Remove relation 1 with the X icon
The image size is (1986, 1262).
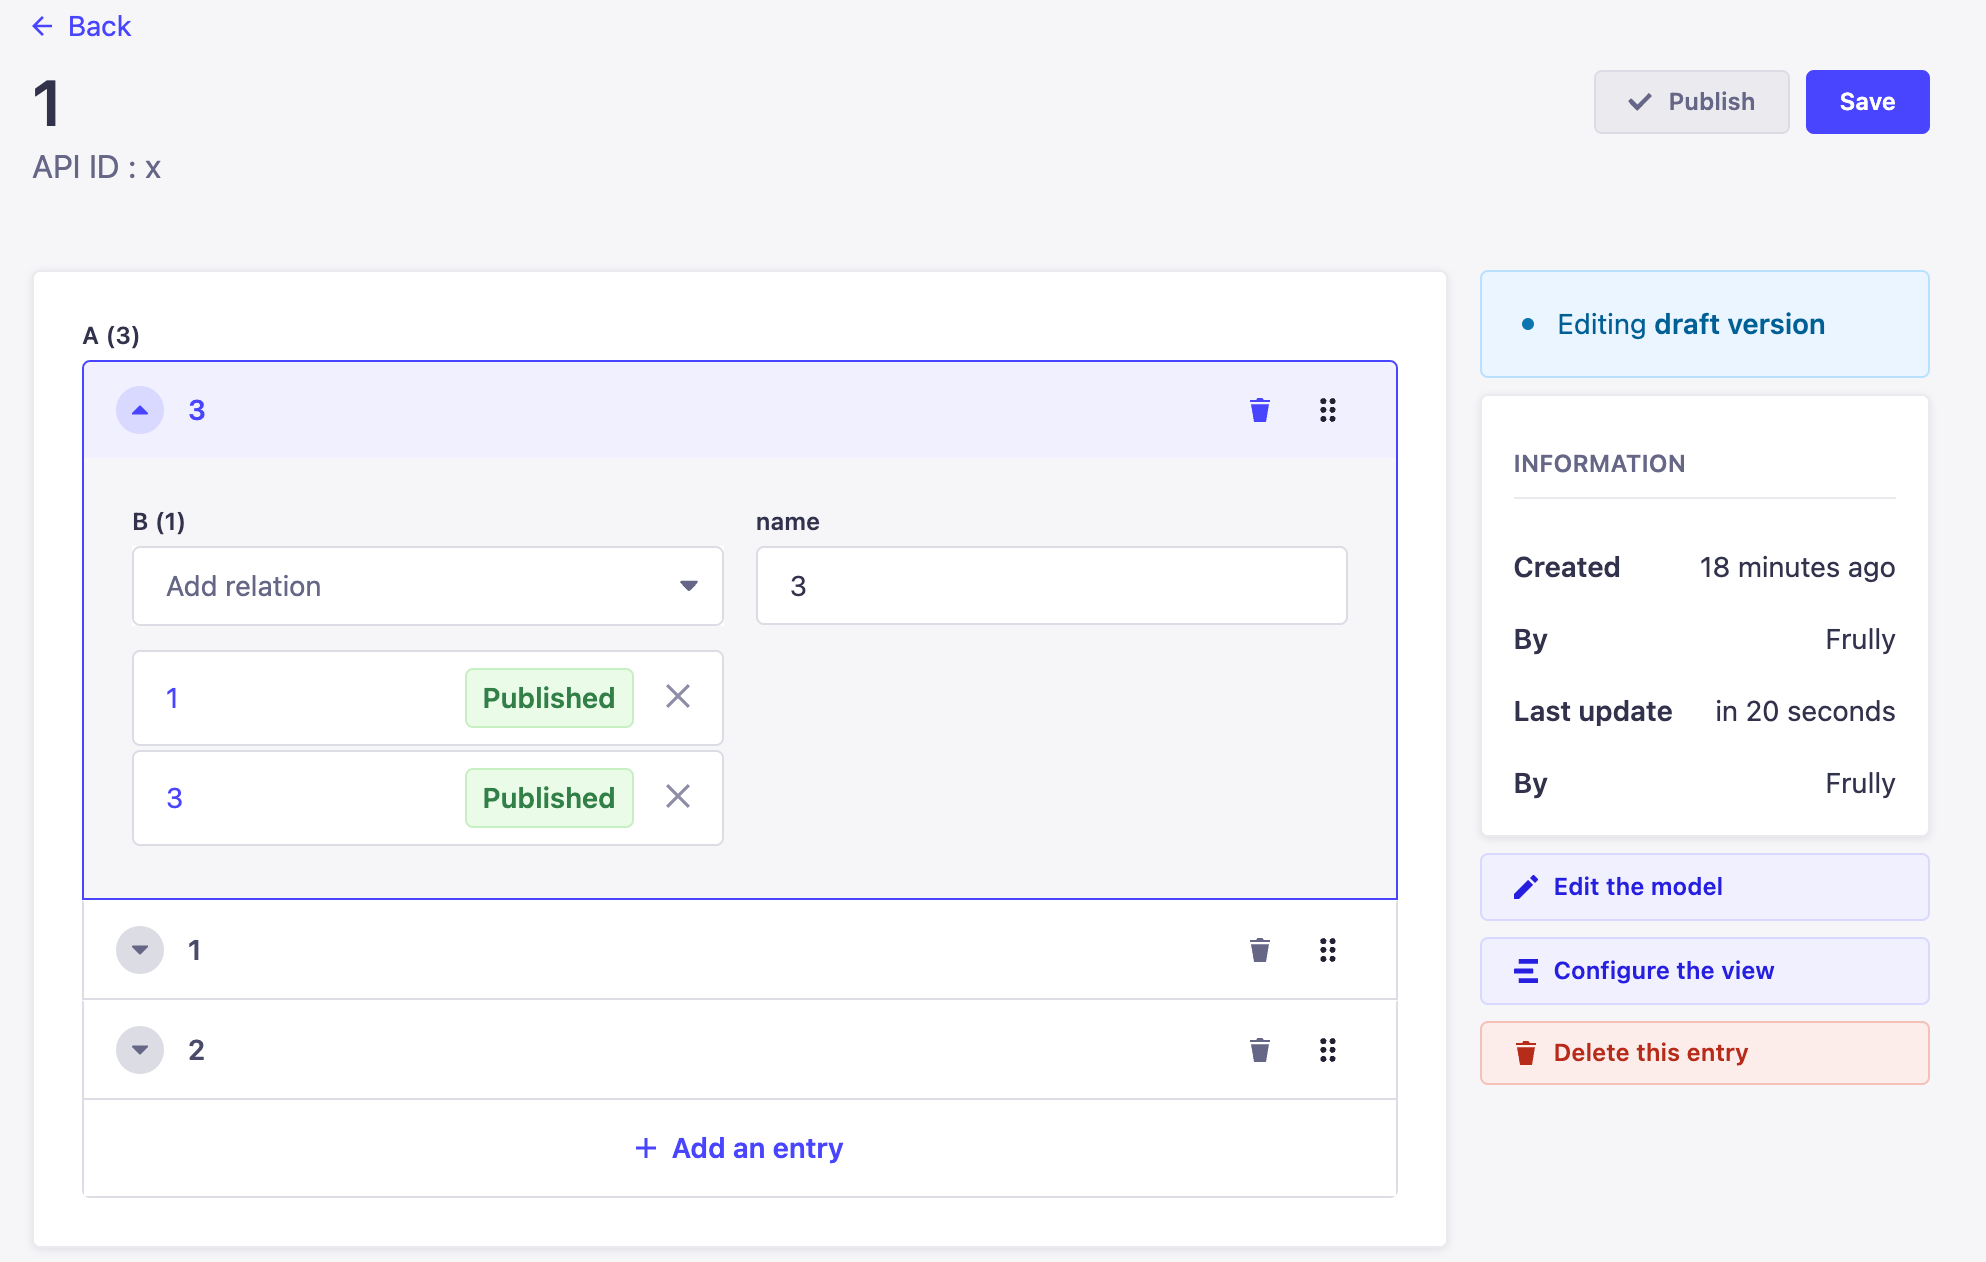click(678, 697)
